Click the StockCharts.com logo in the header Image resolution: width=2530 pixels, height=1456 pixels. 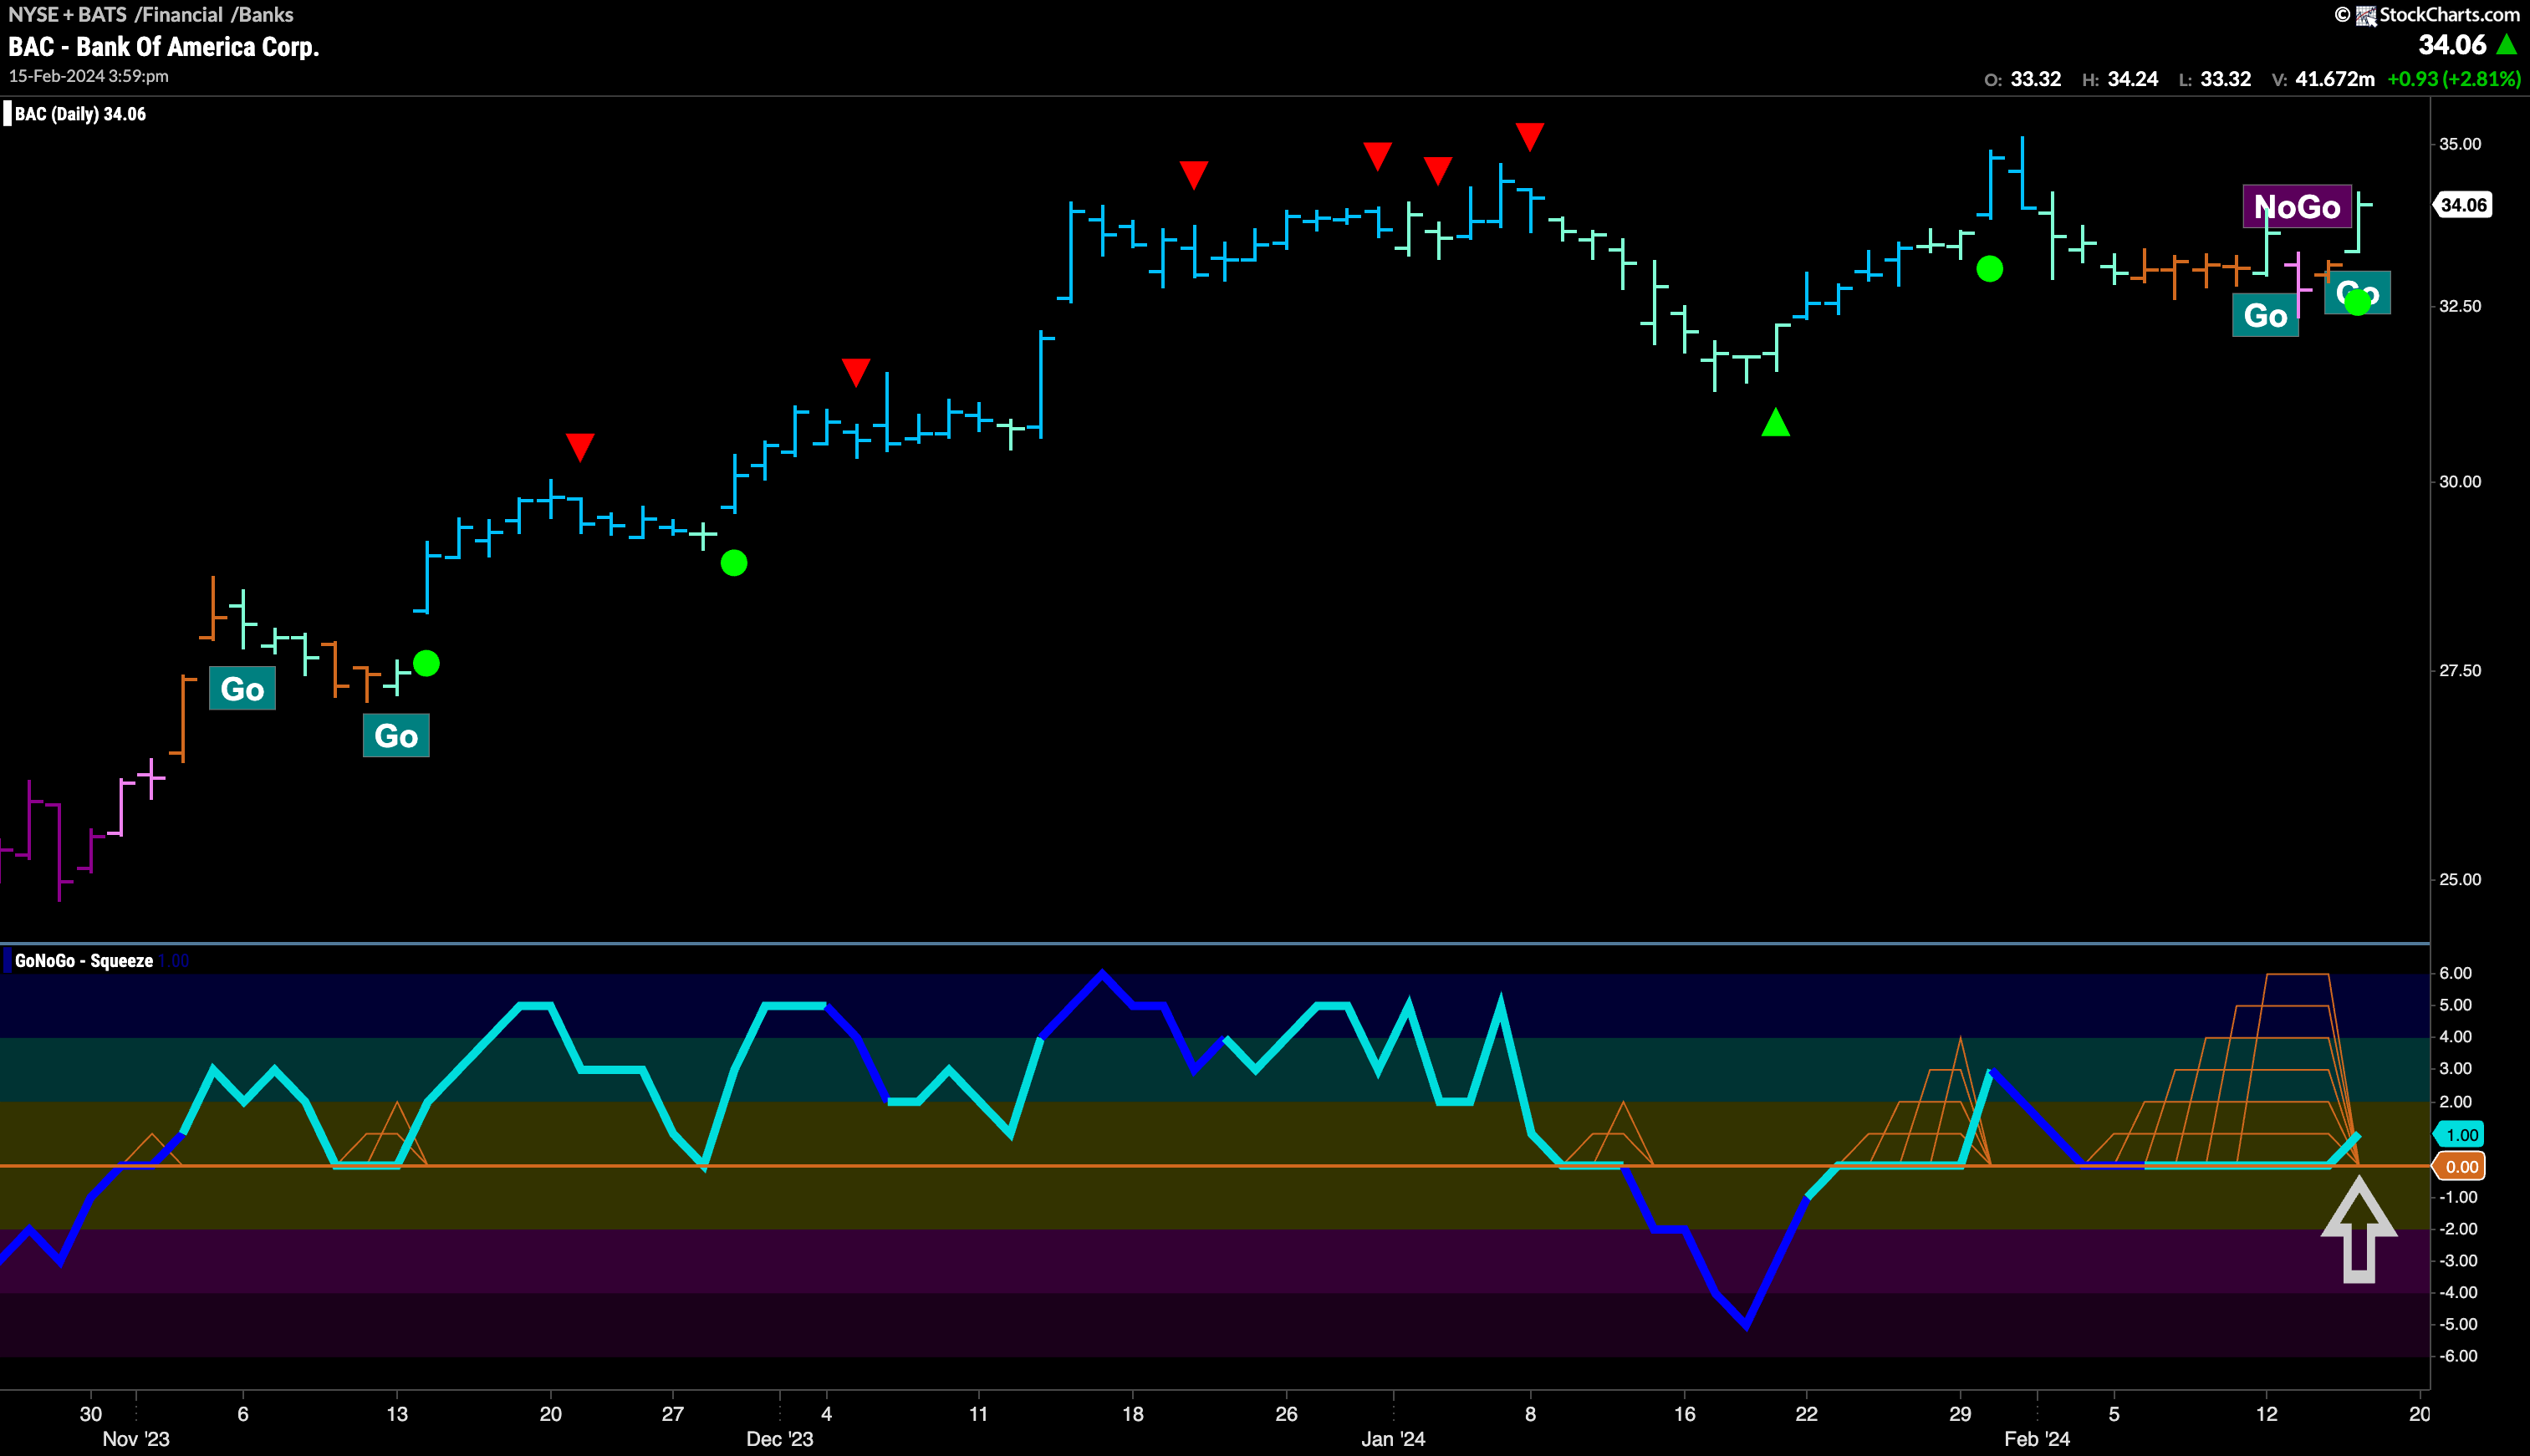tap(2438, 14)
